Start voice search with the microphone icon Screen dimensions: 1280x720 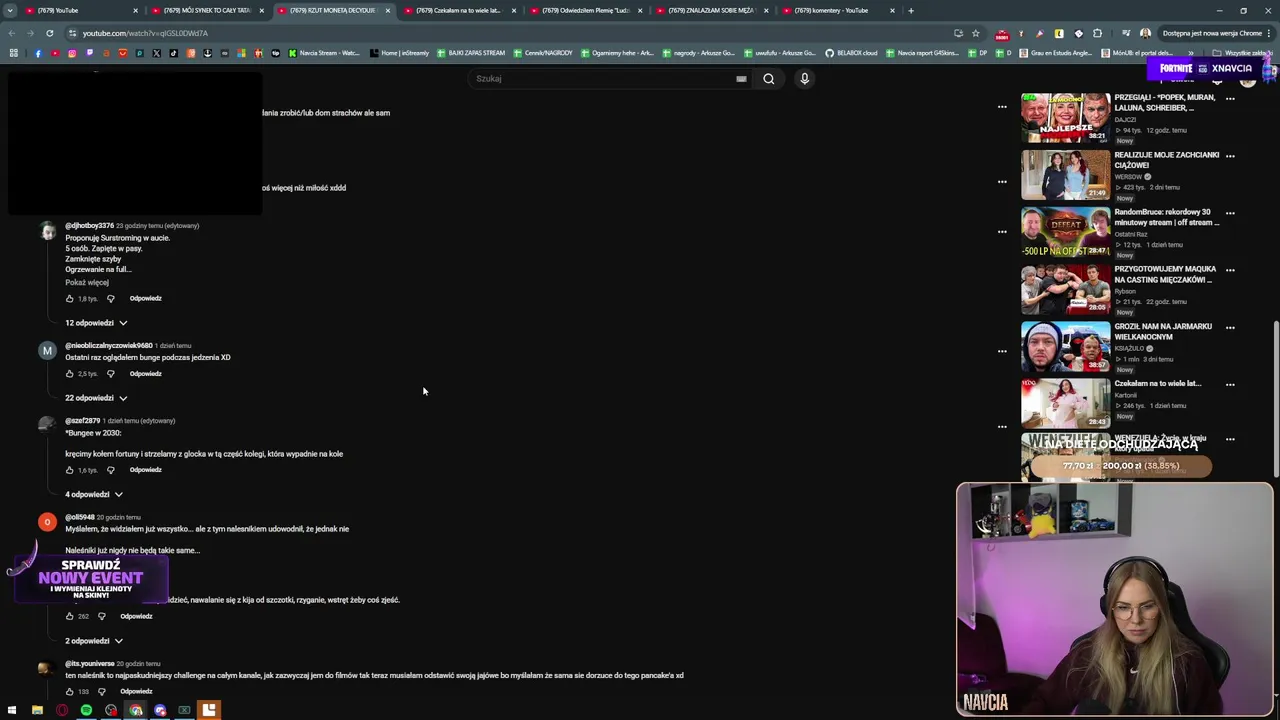[x=804, y=79]
